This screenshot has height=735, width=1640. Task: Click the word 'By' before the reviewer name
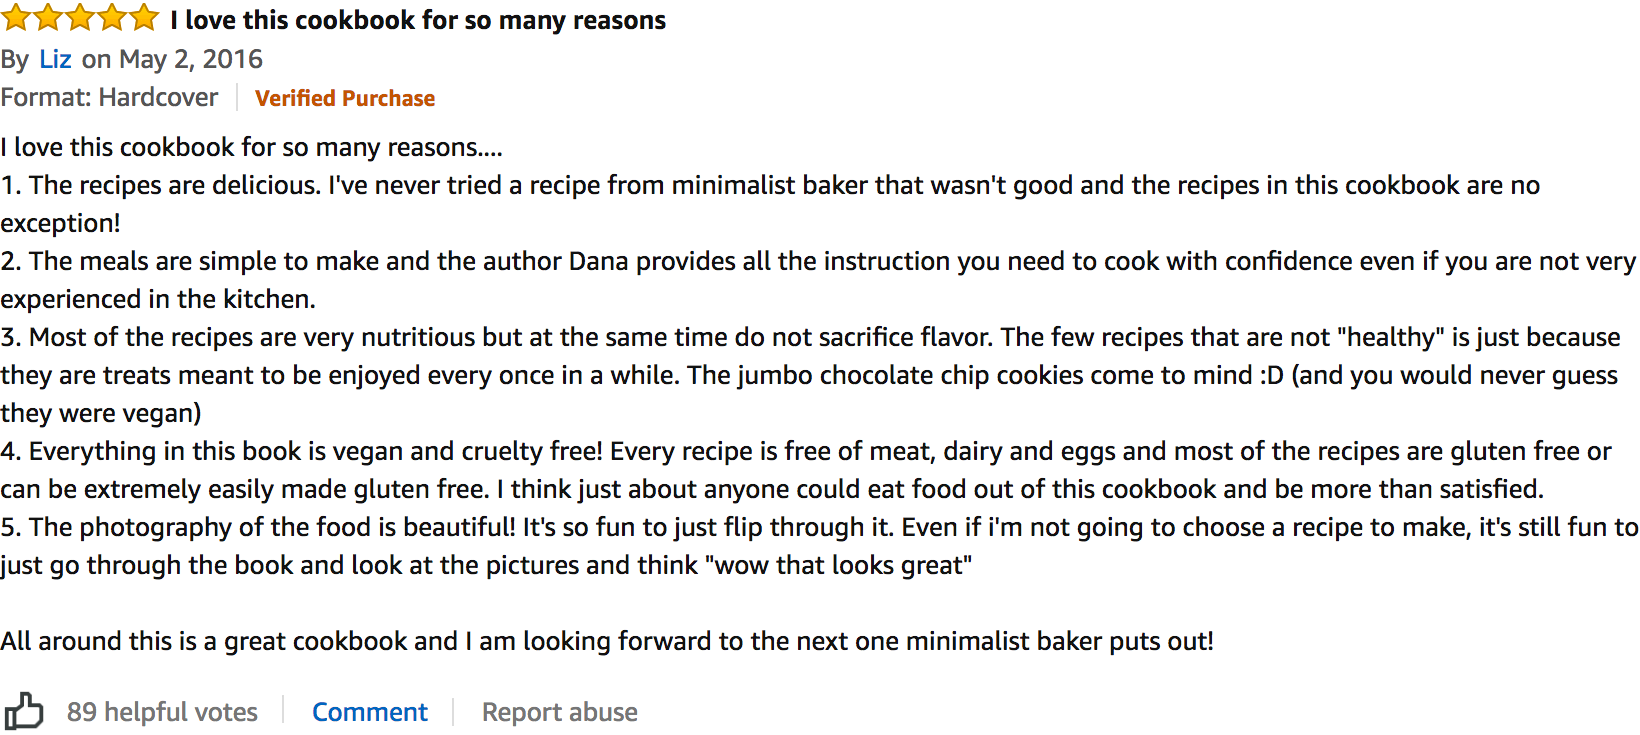(15, 59)
